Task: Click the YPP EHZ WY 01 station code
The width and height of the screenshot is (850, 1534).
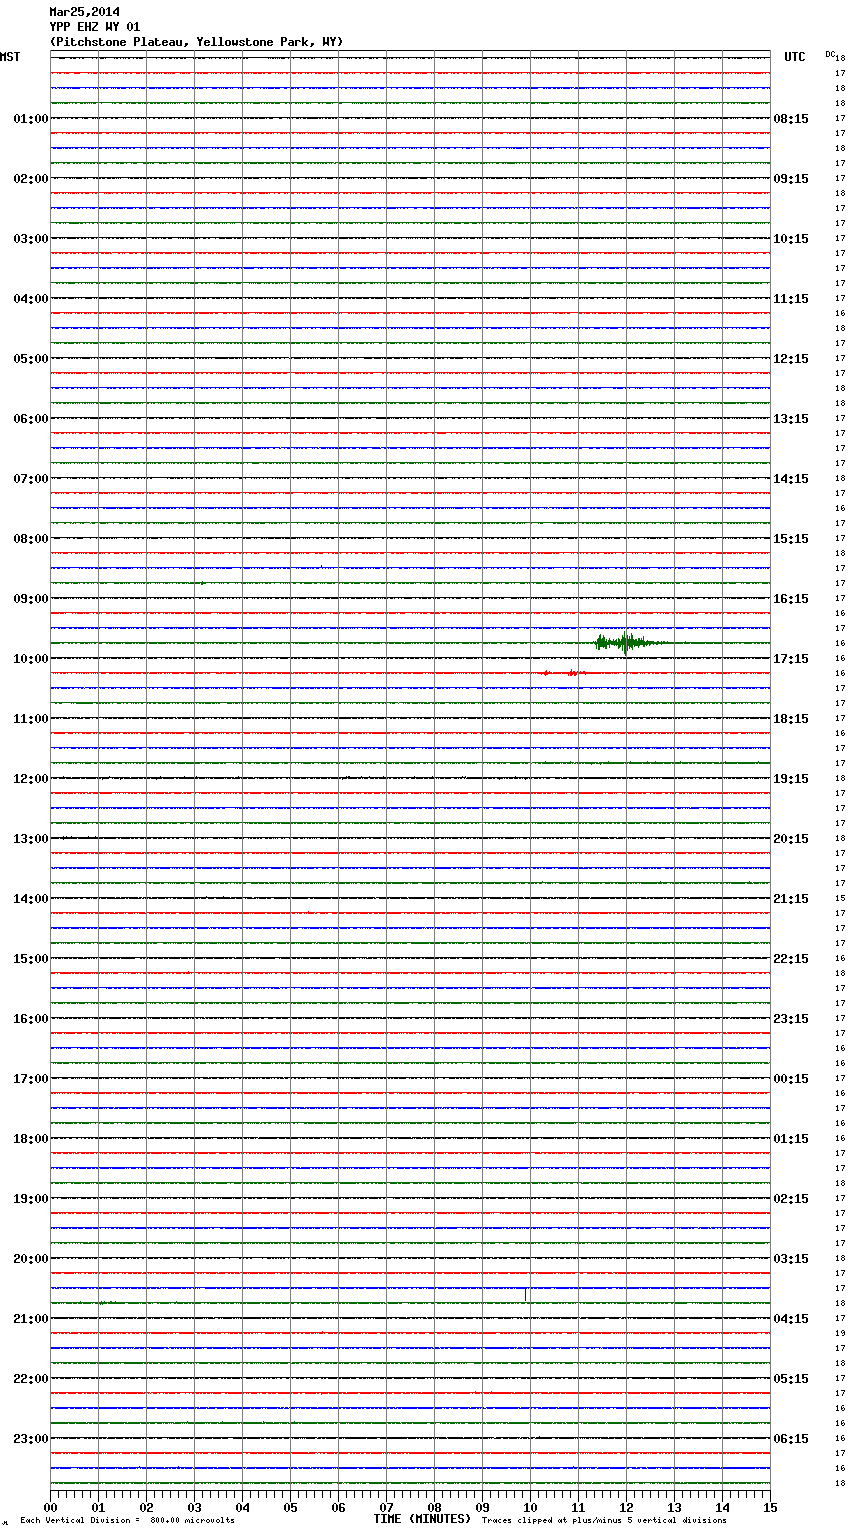Action: tap(95, 27)
